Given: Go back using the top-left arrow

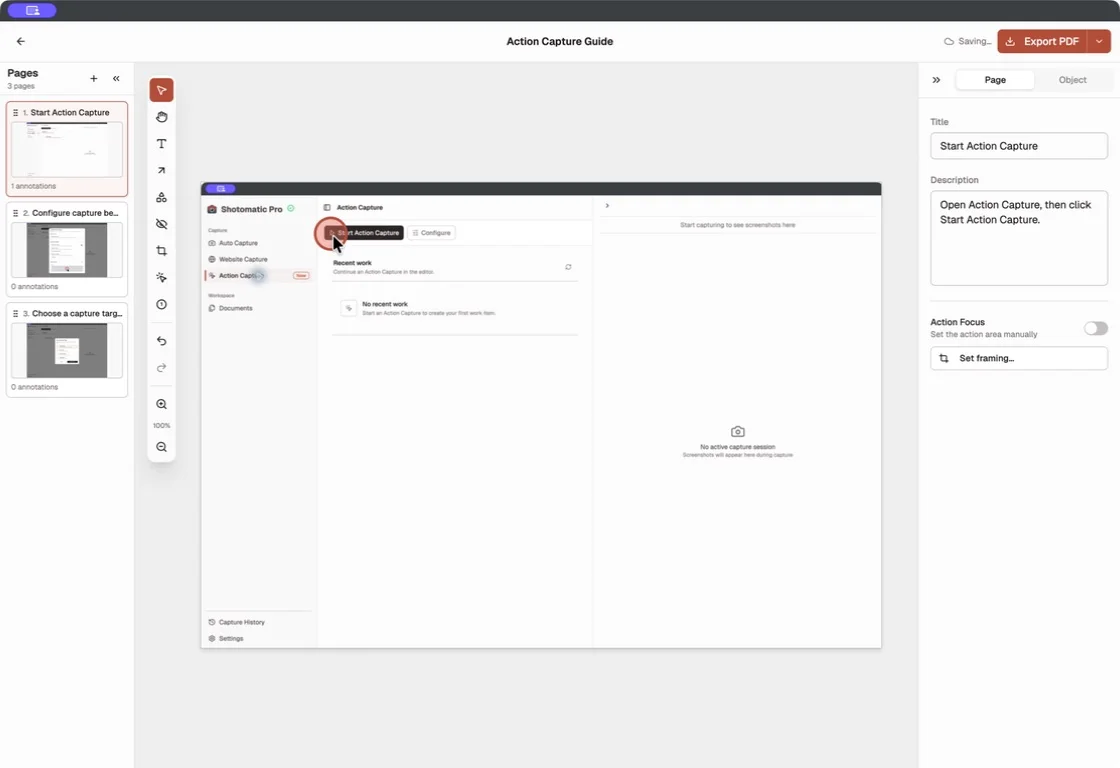Looking at the screenshot, I should click(21, 41).
